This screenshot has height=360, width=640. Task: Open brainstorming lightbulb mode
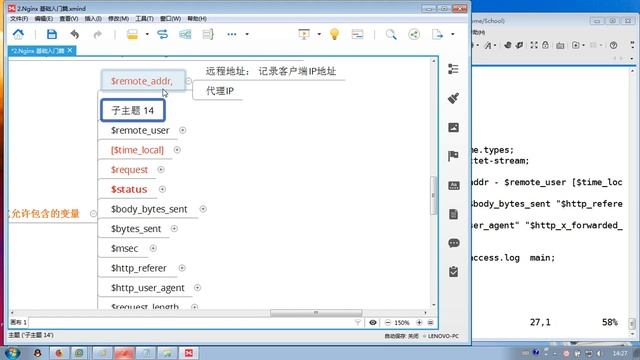click(334, 34)
